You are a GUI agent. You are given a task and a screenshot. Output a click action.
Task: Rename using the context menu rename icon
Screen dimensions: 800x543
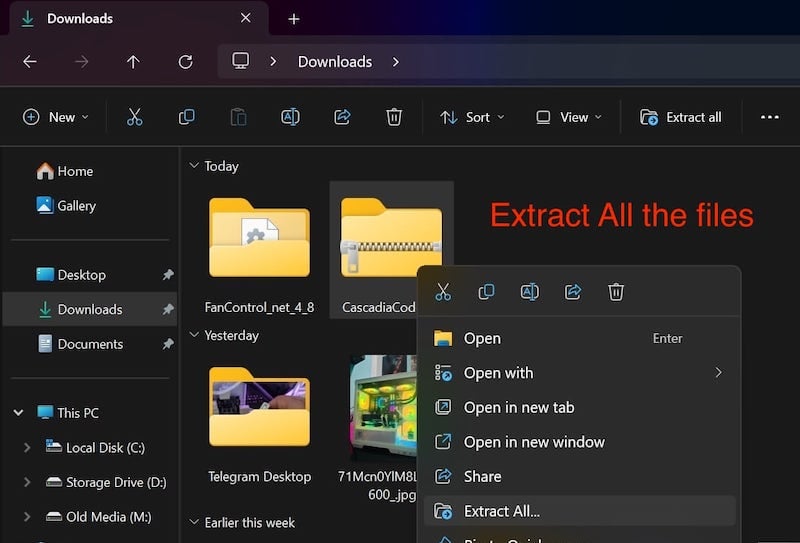(x=530, y=292)
